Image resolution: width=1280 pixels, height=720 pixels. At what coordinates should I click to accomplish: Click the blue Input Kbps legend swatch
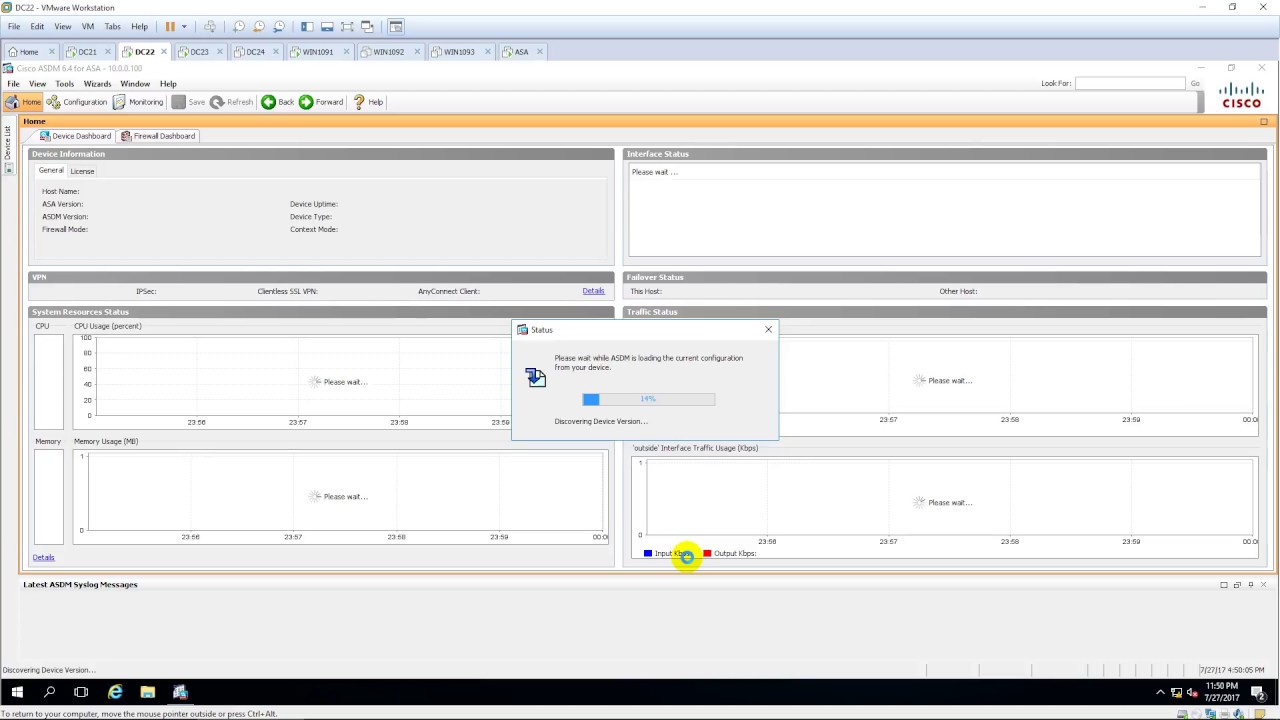click(x=648, y=553)
